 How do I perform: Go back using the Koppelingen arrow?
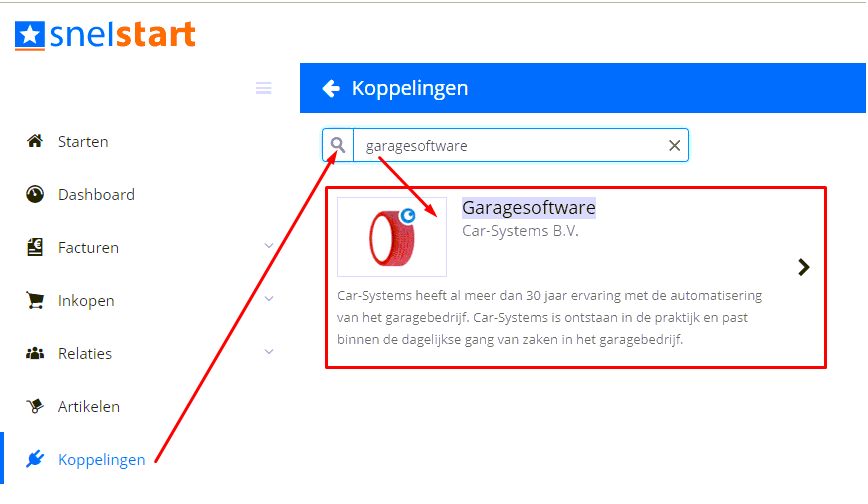click(331, 88)
